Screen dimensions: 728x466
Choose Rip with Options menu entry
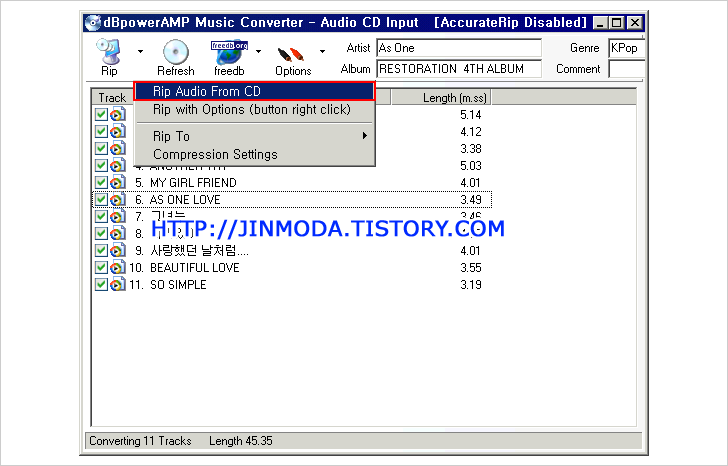tap(254, 110)
